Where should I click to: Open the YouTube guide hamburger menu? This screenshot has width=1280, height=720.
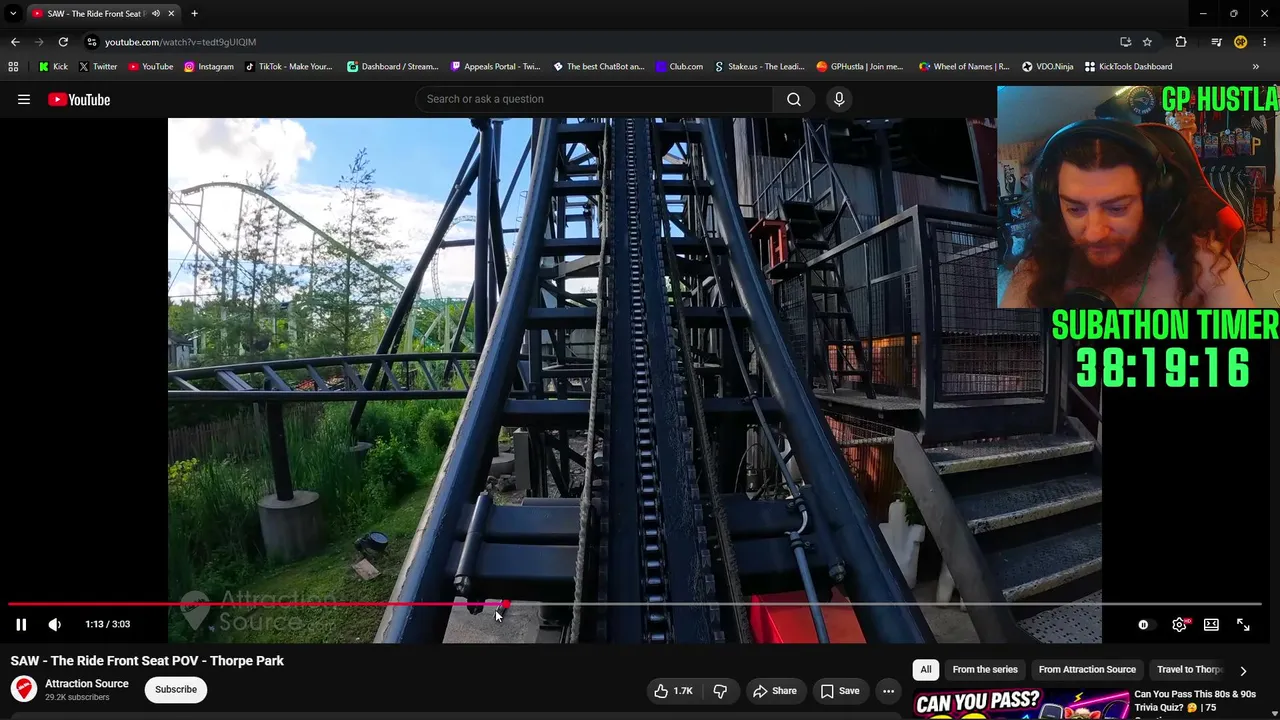[24, 99]
